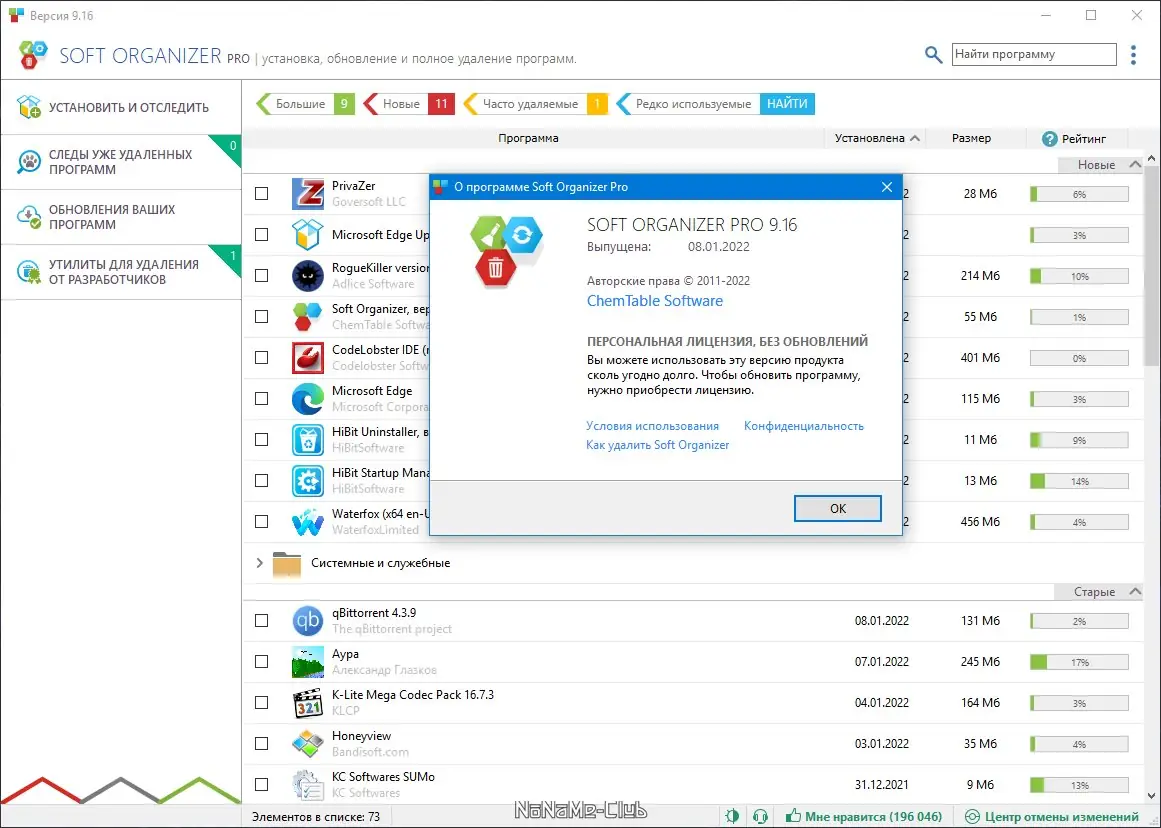Viewport: 1161px width, 828px height.
Task: Click the qBittorrent program icon
Action: point(307,621)
